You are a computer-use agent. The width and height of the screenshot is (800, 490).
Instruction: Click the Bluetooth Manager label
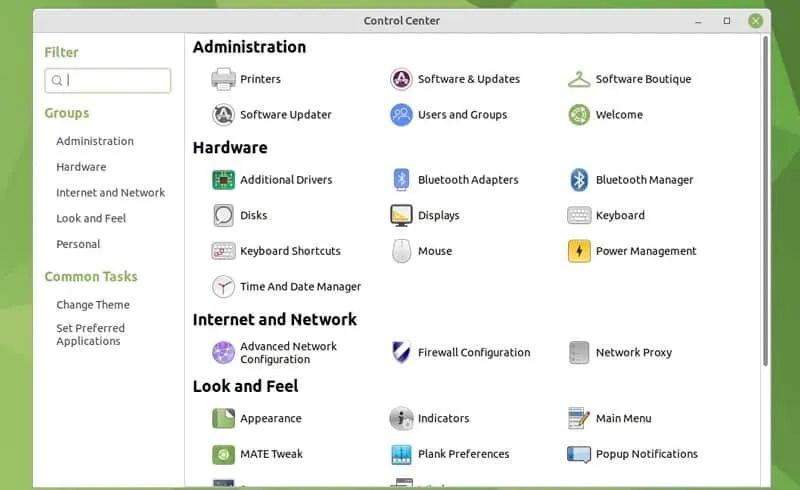644,180
